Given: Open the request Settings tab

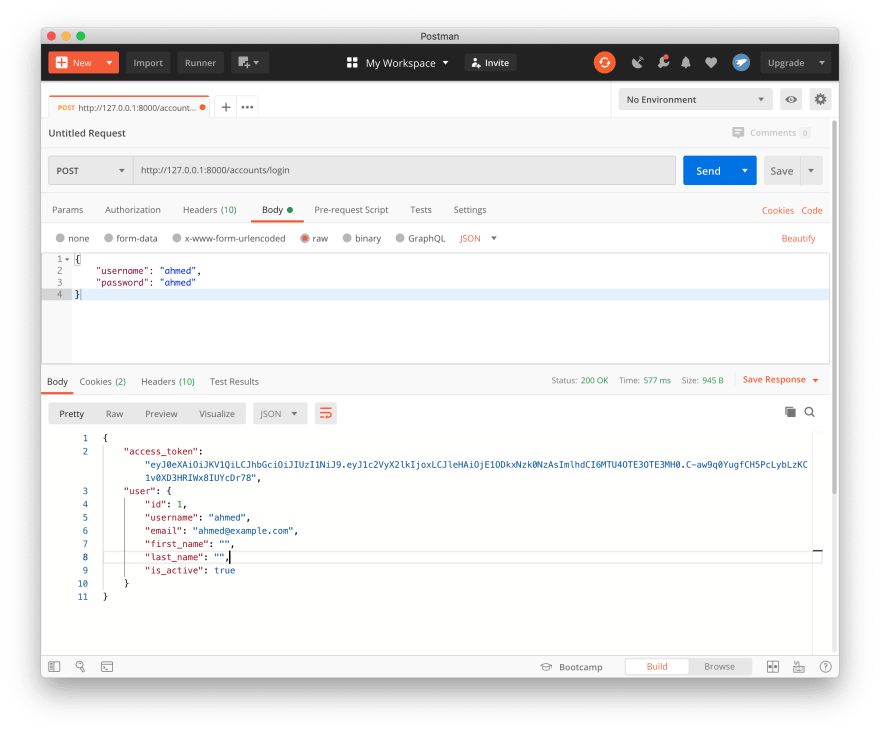Looking at the screenshot, I should pyautogui.click(x=470, y=209).
